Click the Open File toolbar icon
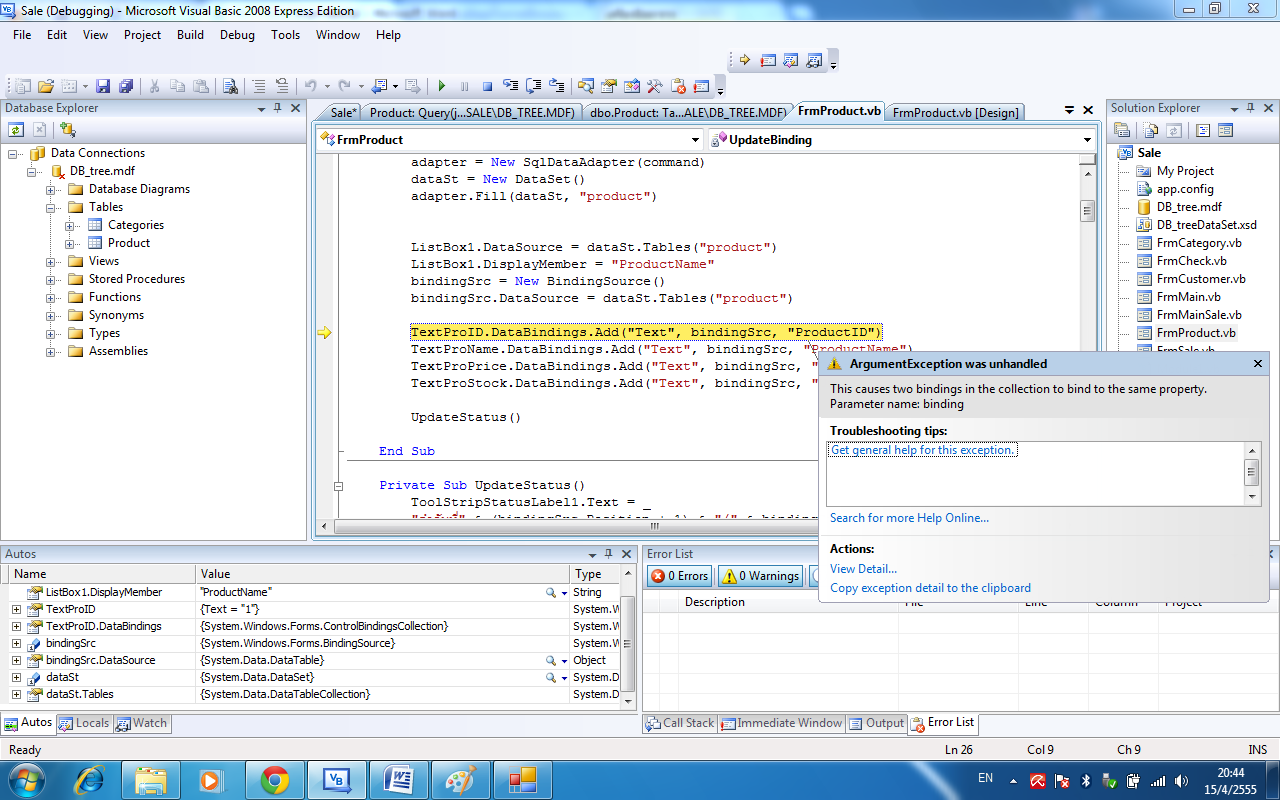The height and width of the screenshot is (800, 1280). click(x=46, y=86)
